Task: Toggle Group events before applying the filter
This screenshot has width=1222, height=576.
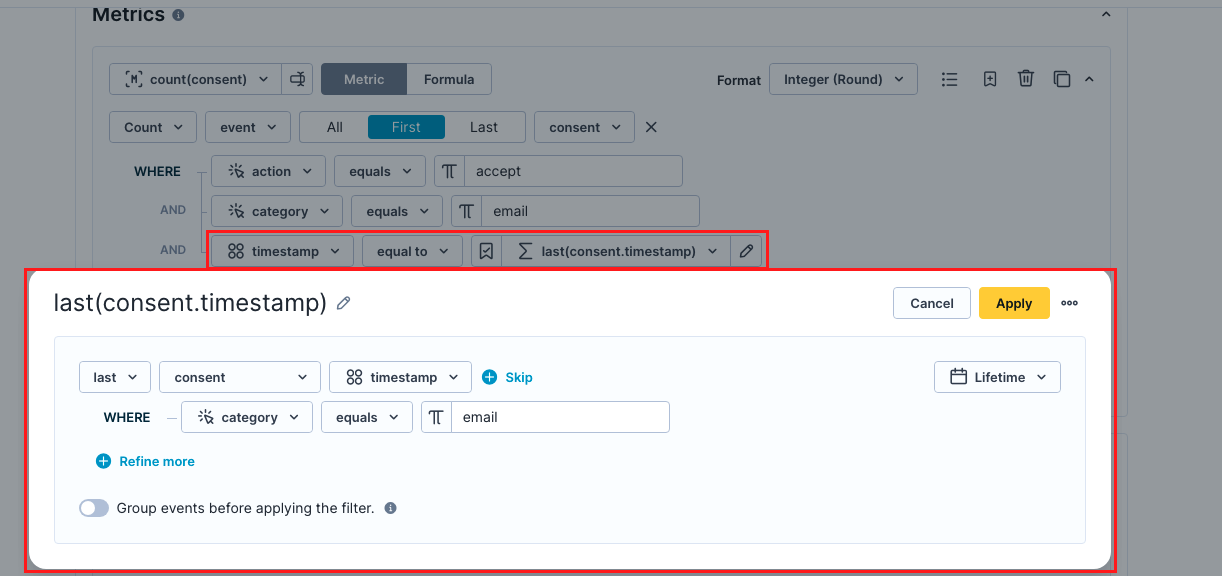Action: click(x=94, y=508)
